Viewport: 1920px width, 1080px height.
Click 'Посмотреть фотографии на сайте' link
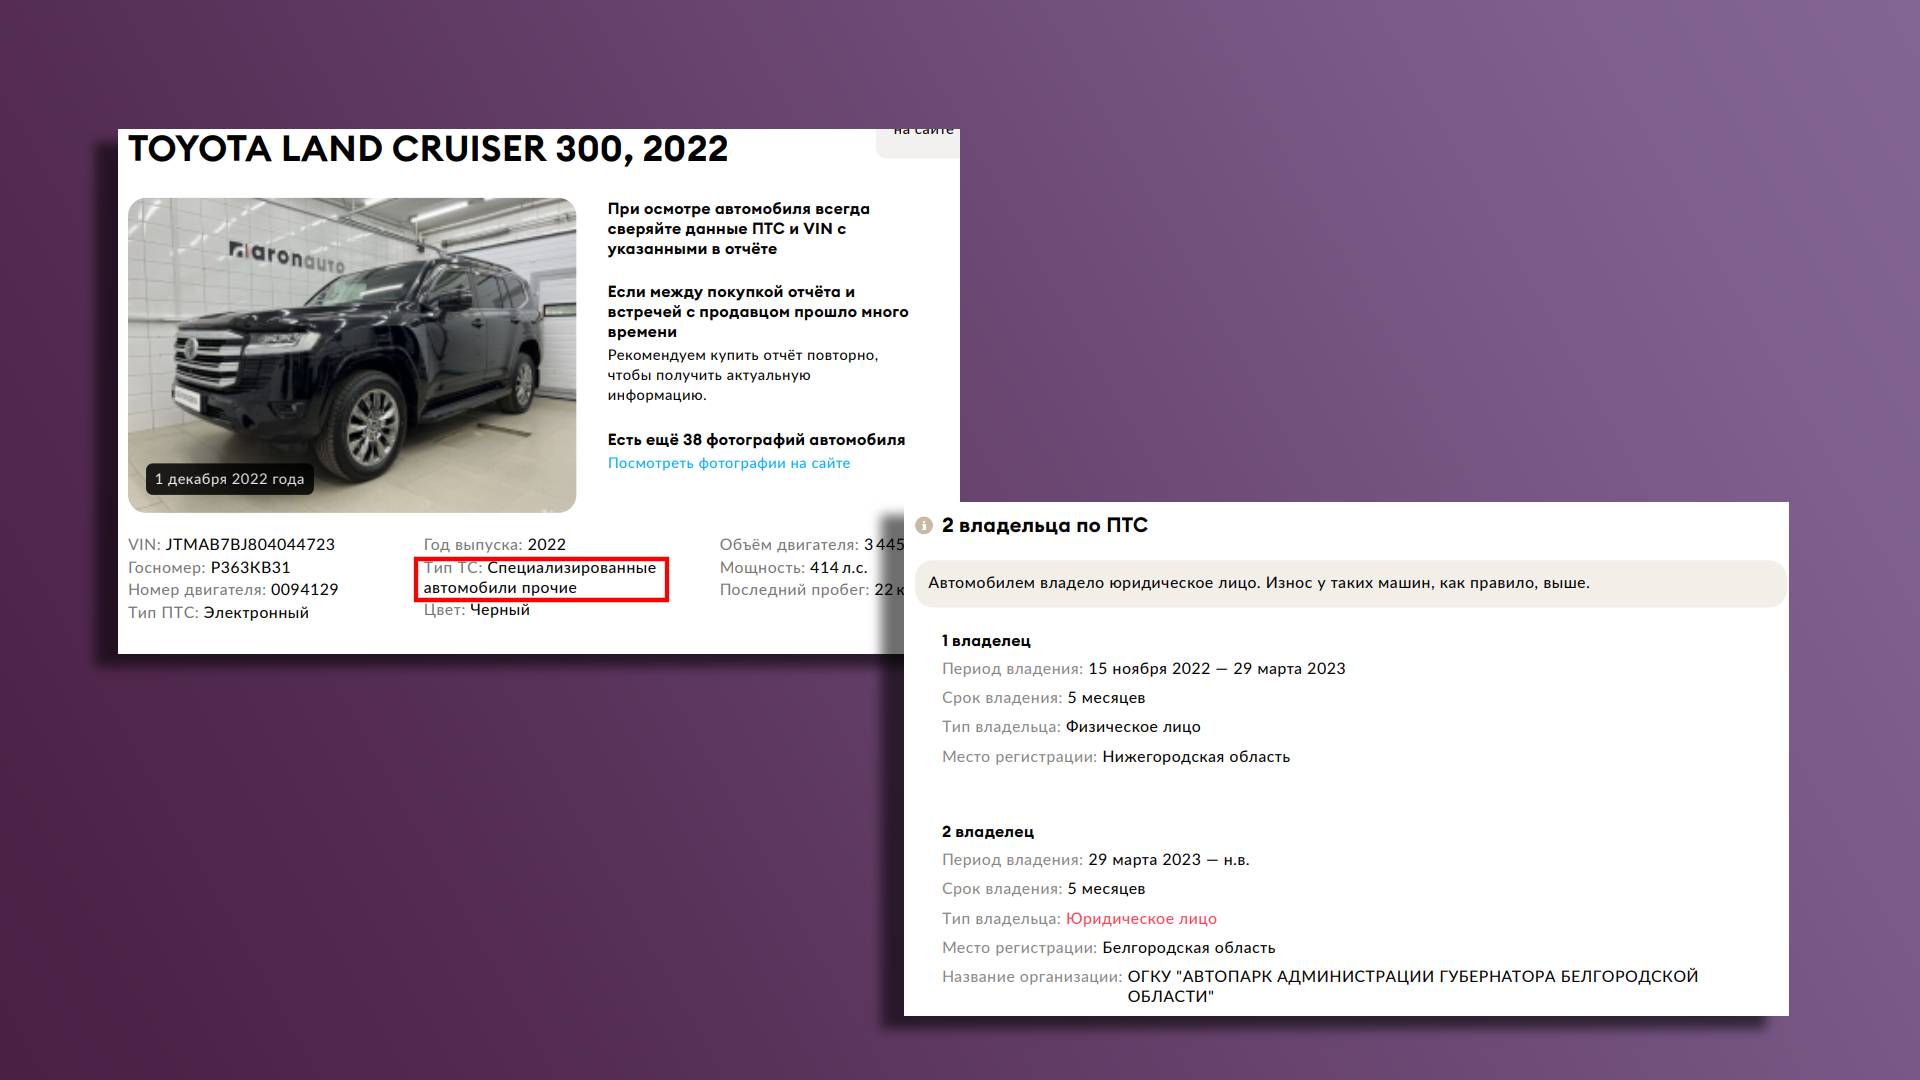pos(728,463)
